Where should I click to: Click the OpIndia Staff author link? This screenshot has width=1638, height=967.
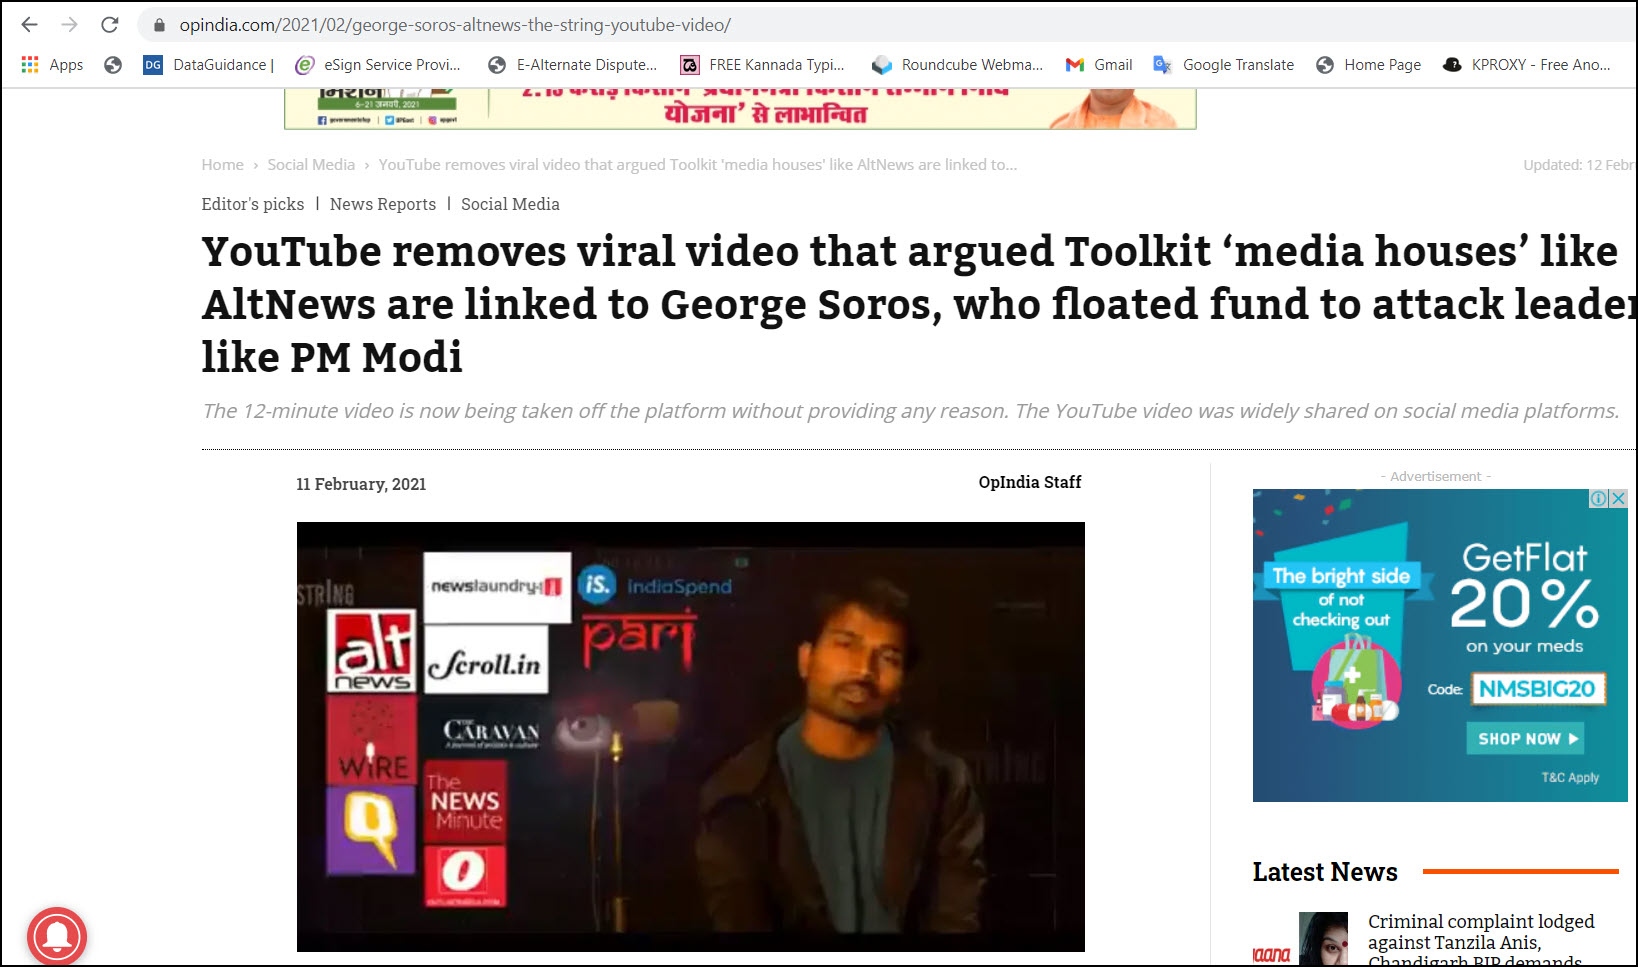pos(1030,482)
